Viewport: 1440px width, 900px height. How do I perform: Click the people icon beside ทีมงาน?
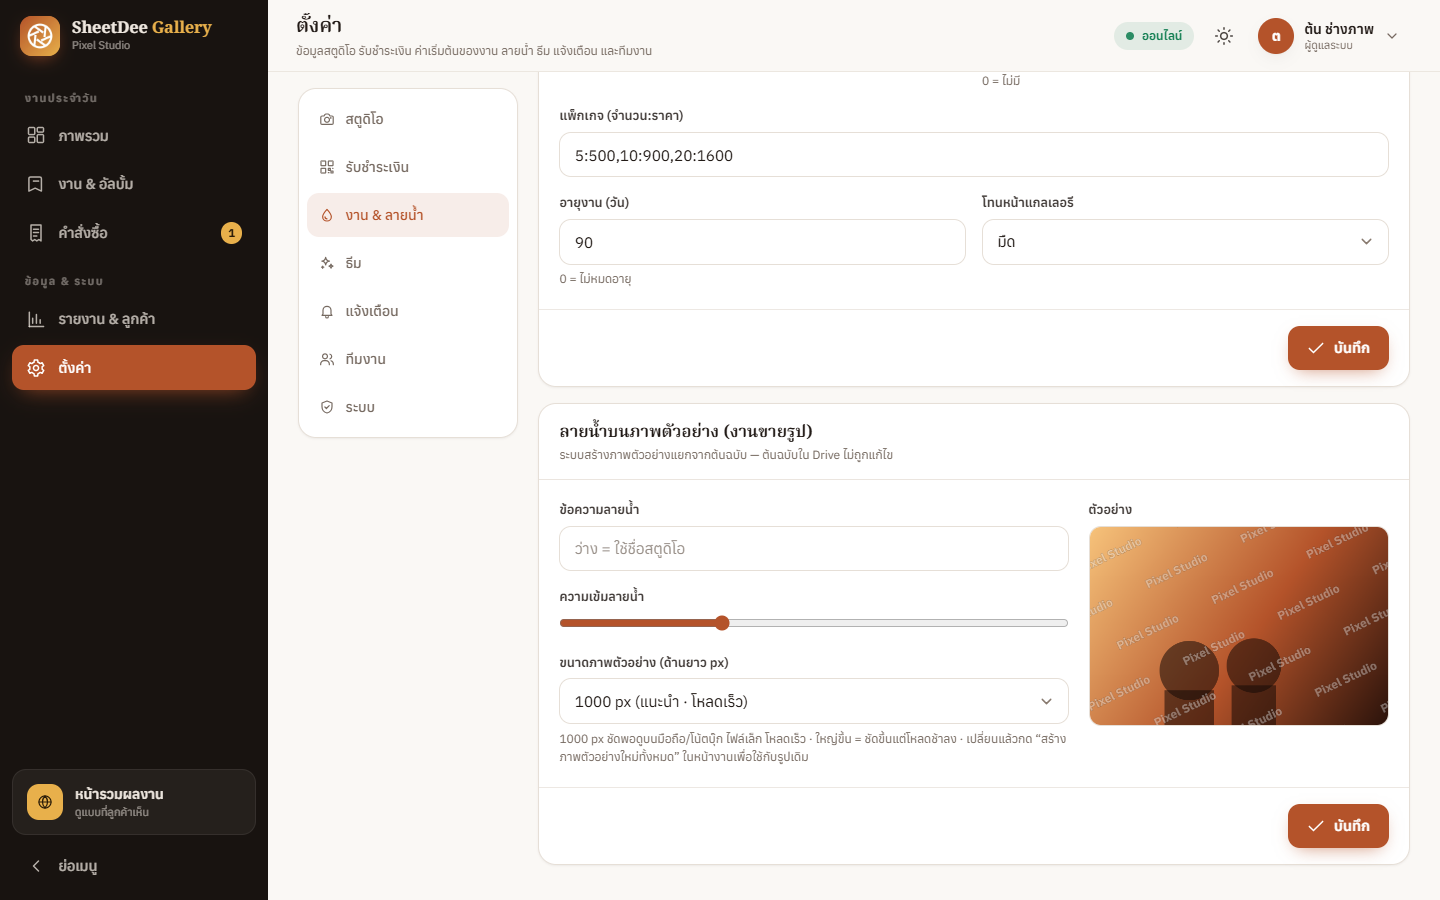[x=327, y=359]
